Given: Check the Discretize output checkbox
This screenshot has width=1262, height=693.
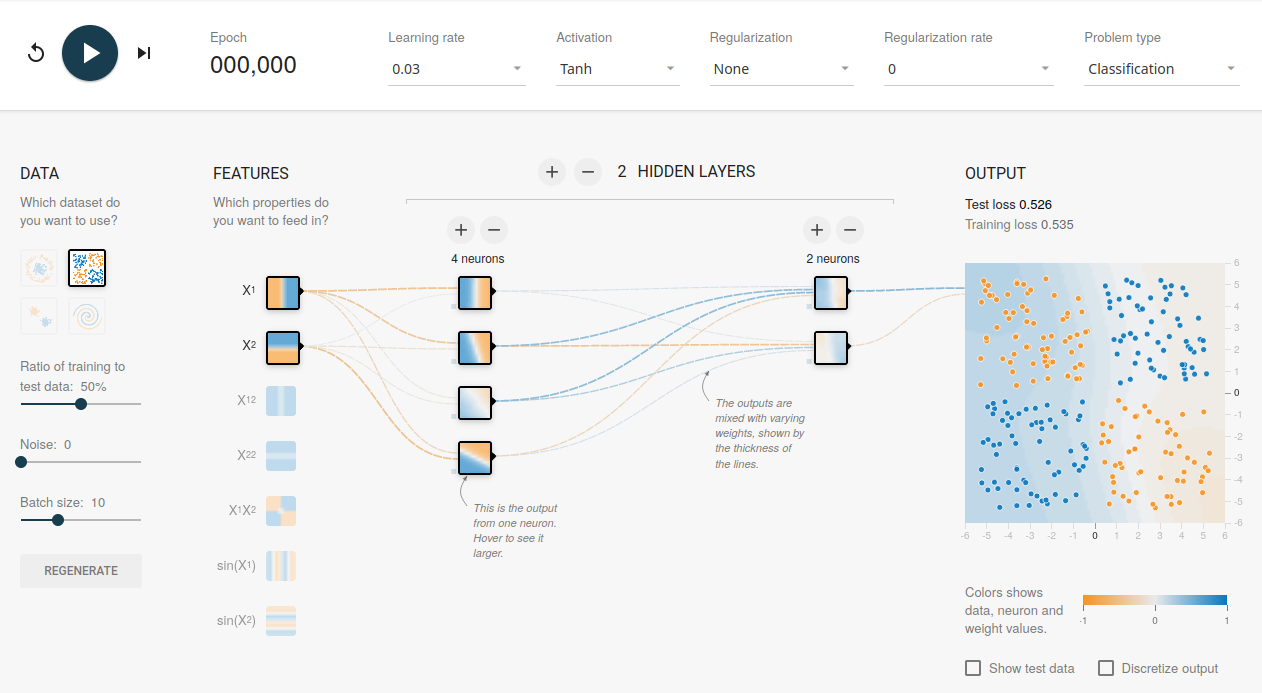Looking at the screenshot, I should [1106, 668].
